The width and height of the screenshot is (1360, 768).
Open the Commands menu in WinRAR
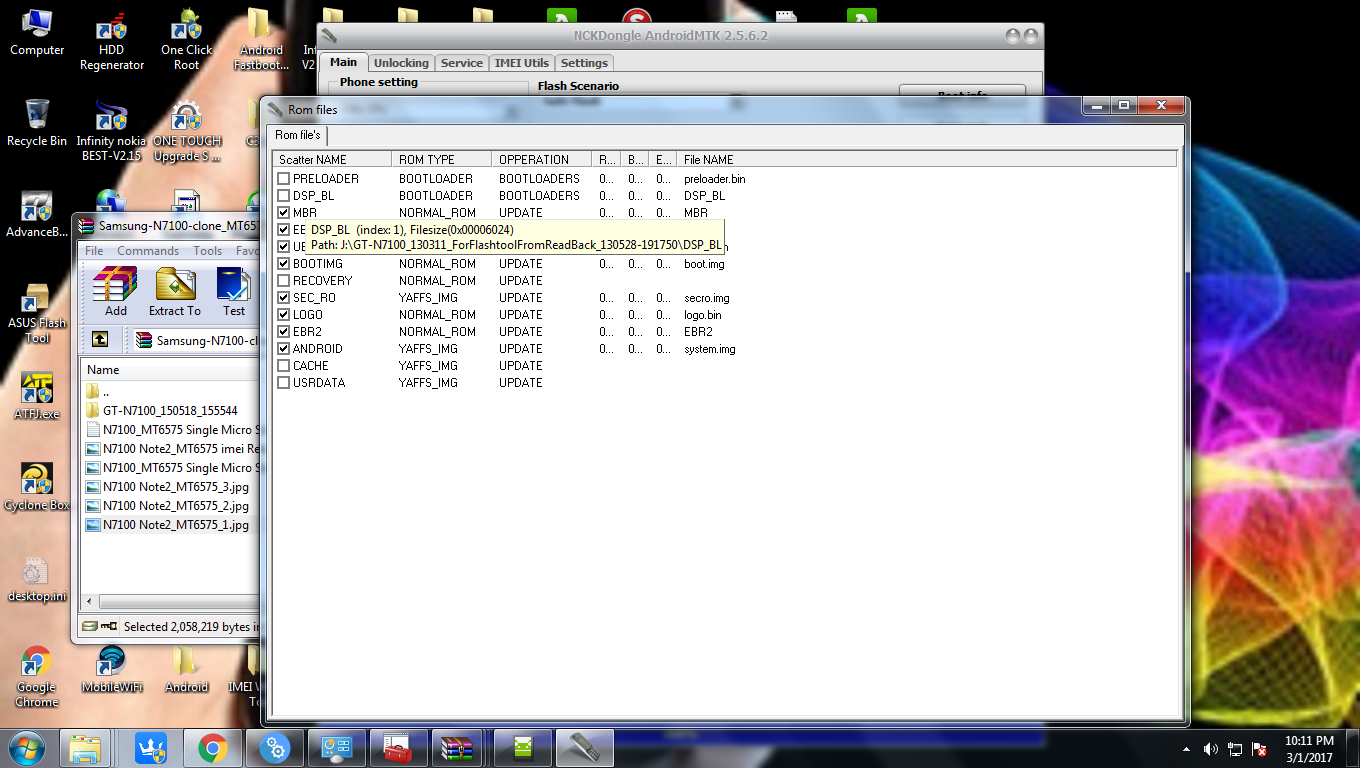[x=148, y=251]
